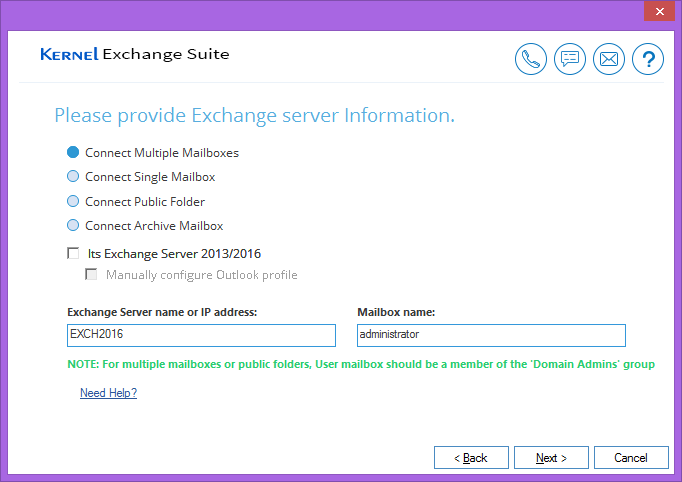Click the Kernel Exchange Suite logo
The height and width of the screenshot is (482, 682).
pos(135,54)
